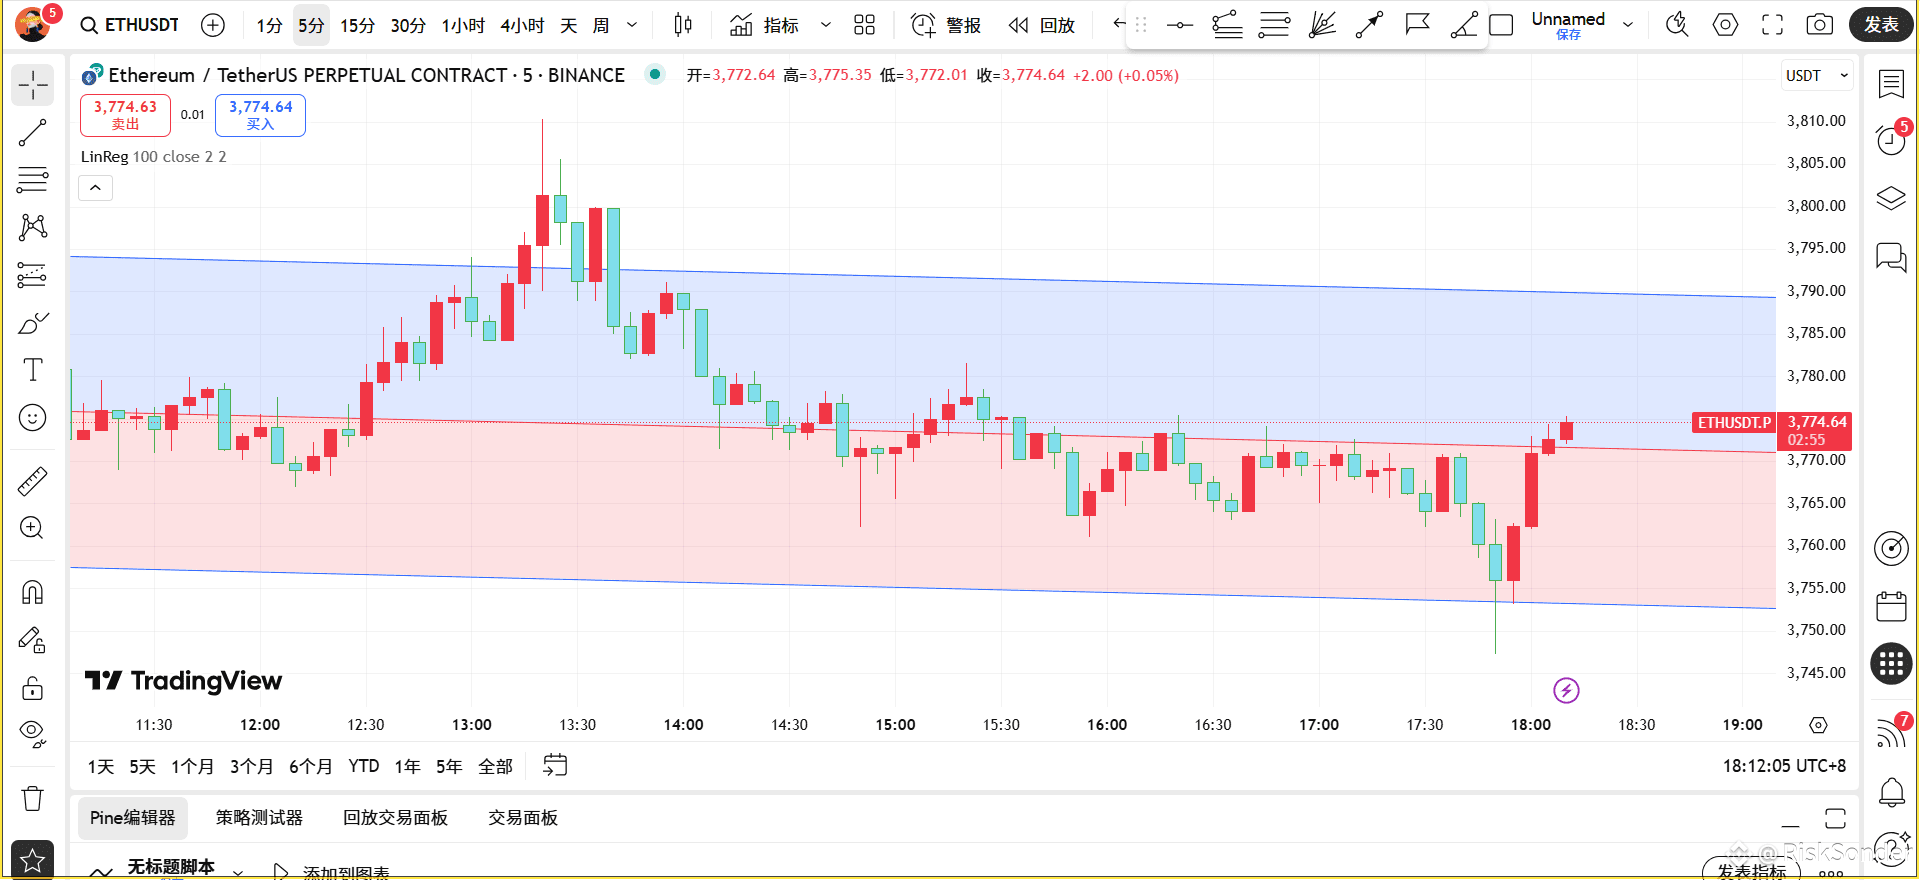Viewport: 1920px width, 880px height.
Task: Click the 3,774.63 卖出 sell button
Action: click(125, 115)
